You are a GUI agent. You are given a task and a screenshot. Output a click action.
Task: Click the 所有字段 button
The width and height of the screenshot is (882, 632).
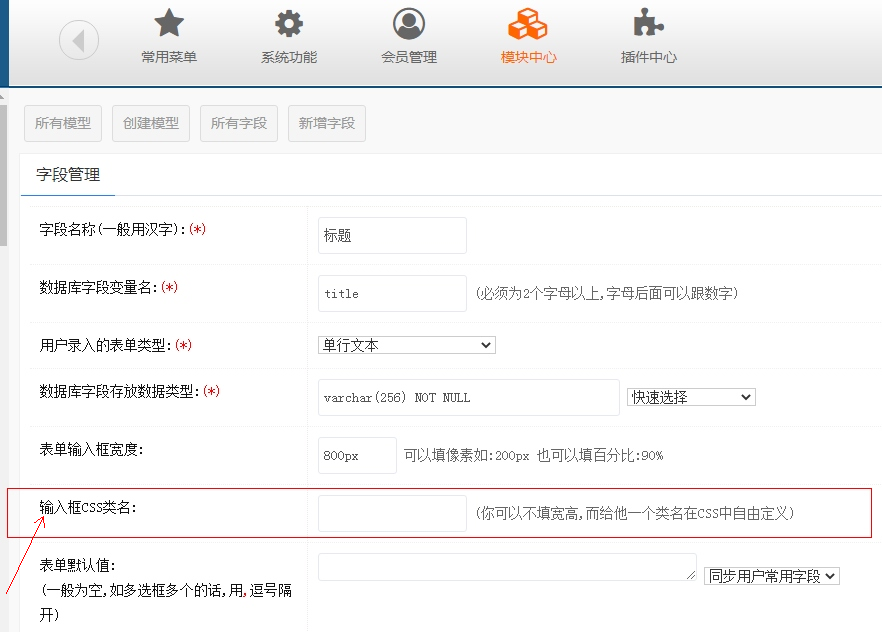pyautogui.click(x=239, y=123)
